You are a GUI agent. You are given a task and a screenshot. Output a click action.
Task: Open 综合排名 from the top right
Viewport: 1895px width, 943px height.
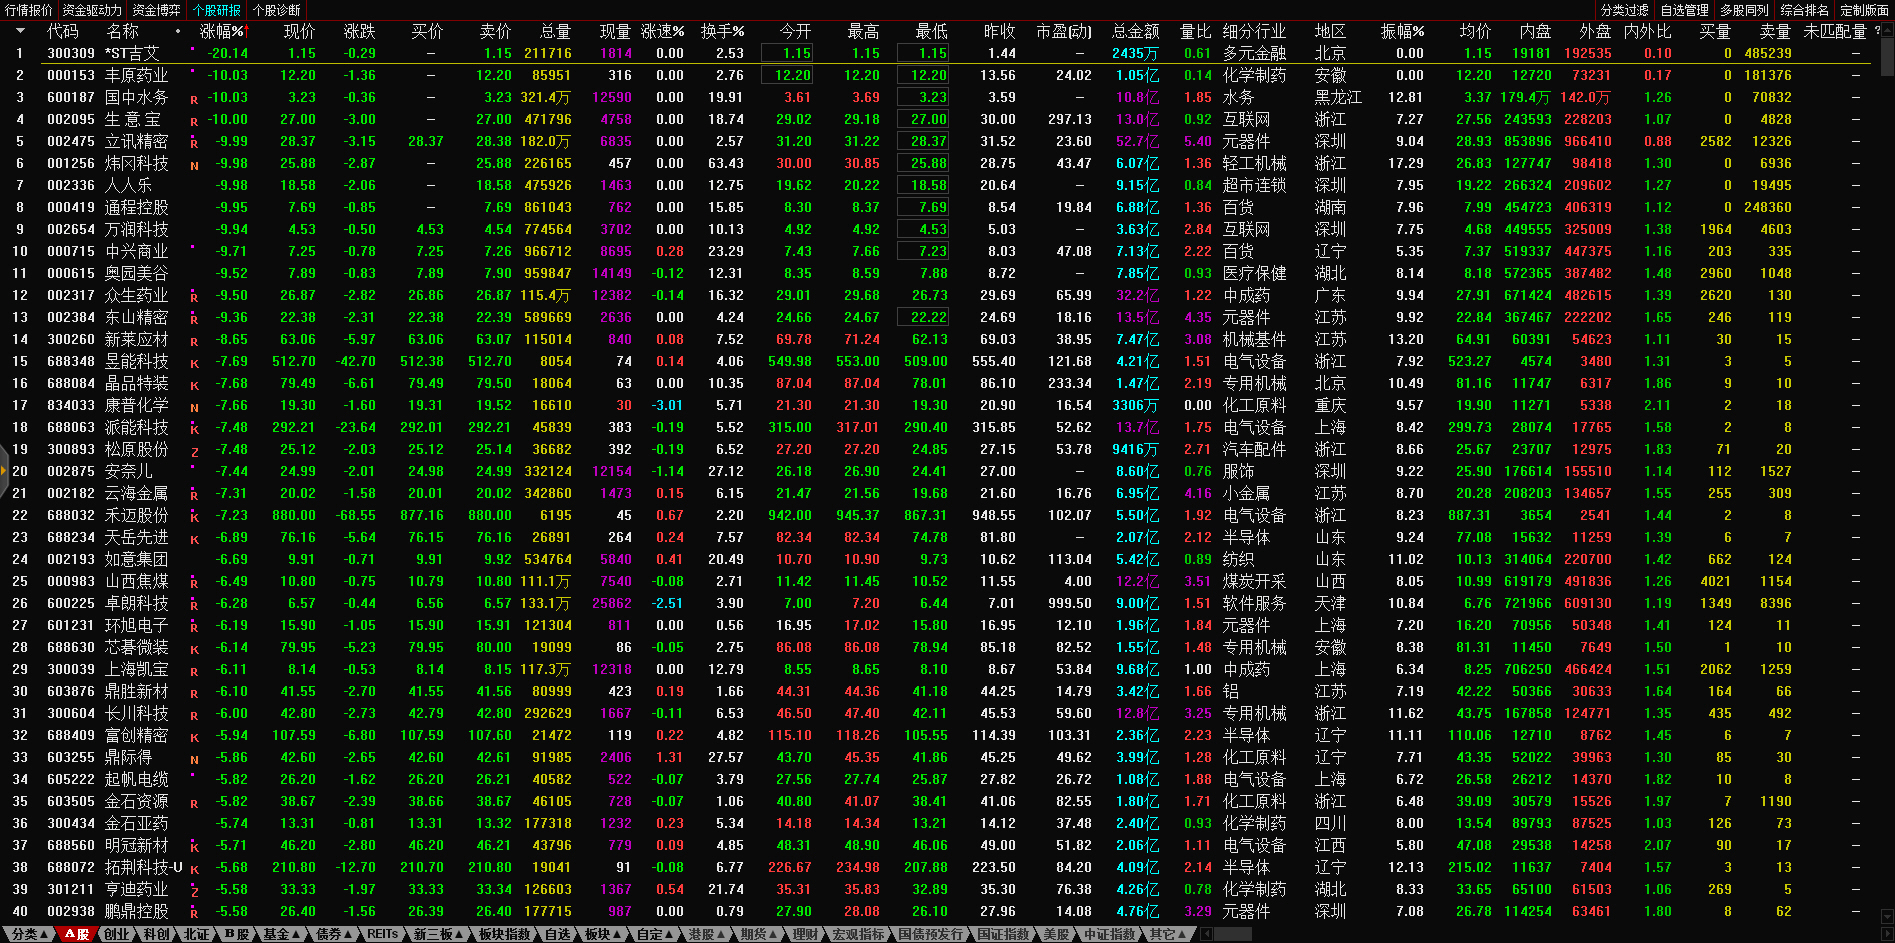pos(1804,10)
